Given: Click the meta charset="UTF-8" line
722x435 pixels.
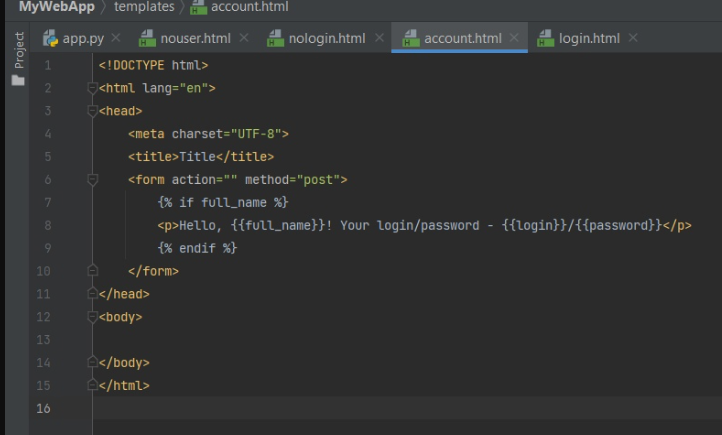Looking at the screenshot, I should (x=209, y=134).
